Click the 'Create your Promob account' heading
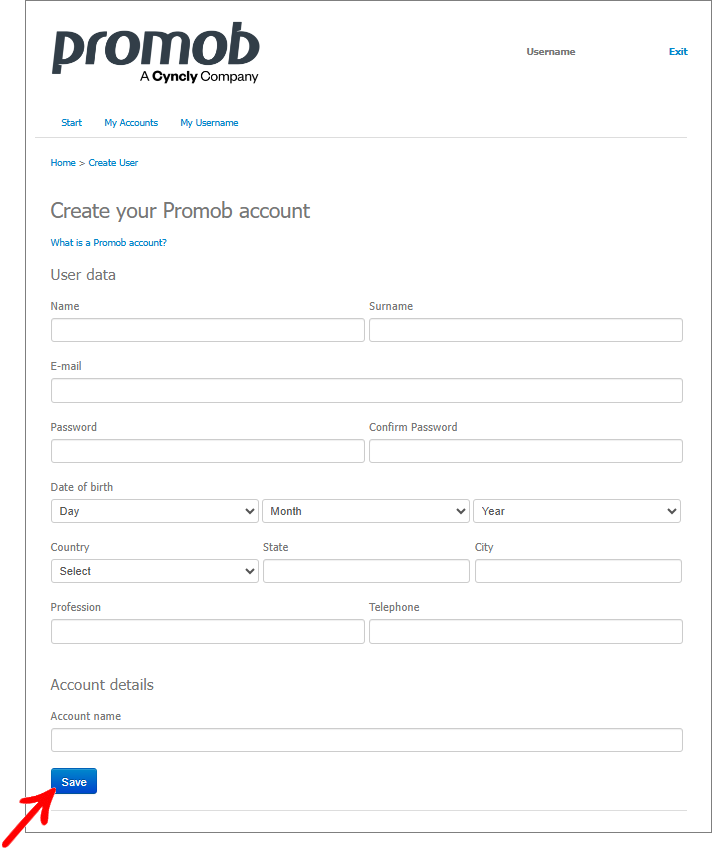 pyautogui.click(x=180, y=211)
